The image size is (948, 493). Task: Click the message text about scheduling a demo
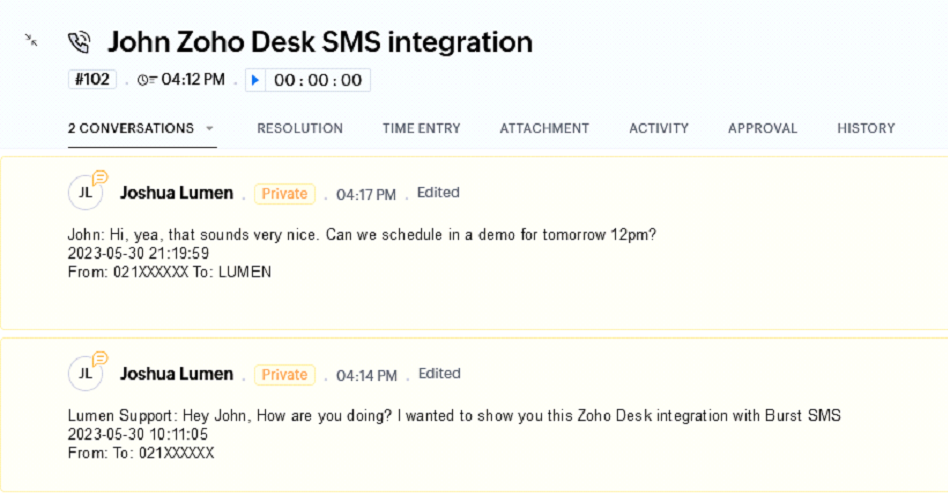click(x=362, y=235)
